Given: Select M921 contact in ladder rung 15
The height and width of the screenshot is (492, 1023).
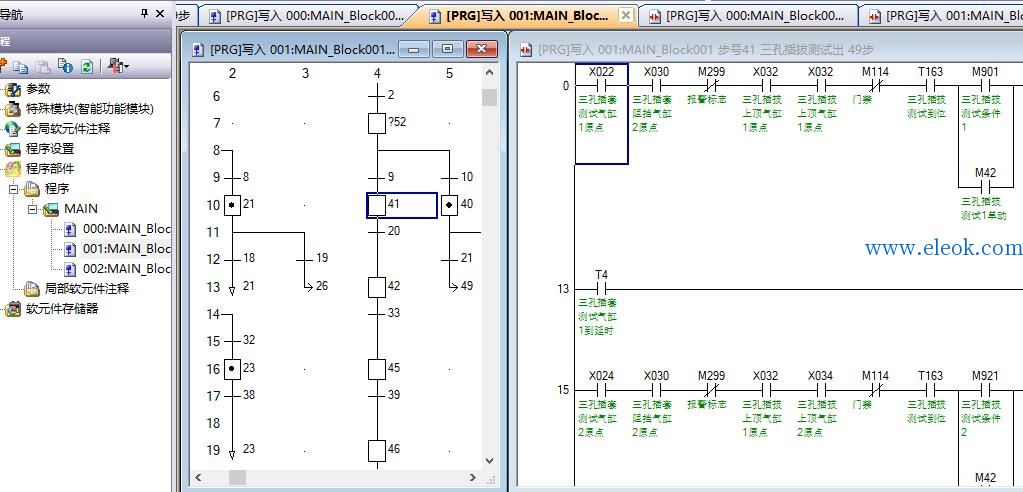Looking at the screenshot, I should click(x=985, y=390).
